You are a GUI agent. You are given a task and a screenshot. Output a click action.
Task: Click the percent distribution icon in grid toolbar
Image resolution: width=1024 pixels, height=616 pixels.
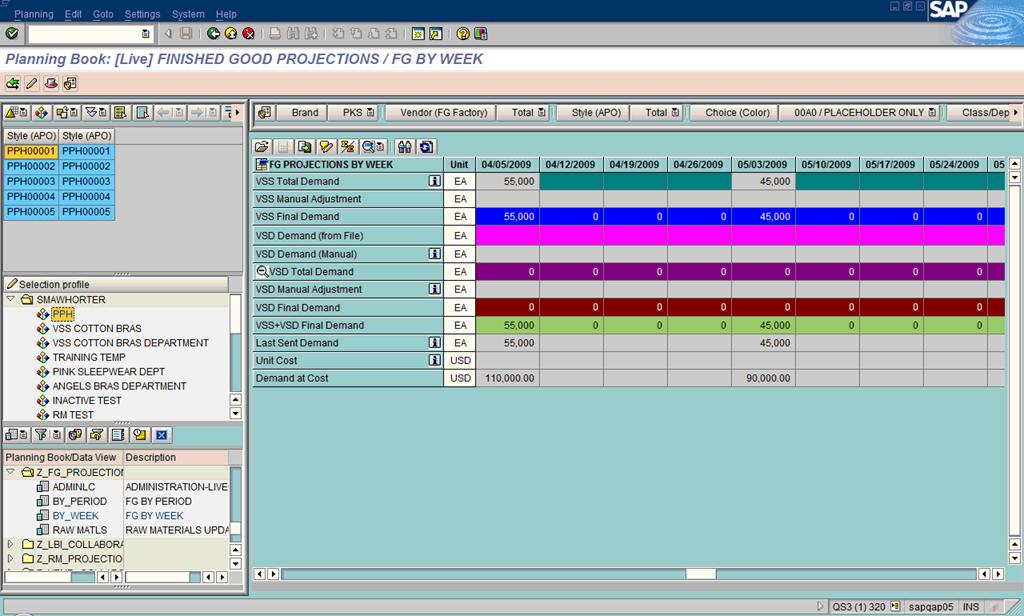click(x=348, y=147)
